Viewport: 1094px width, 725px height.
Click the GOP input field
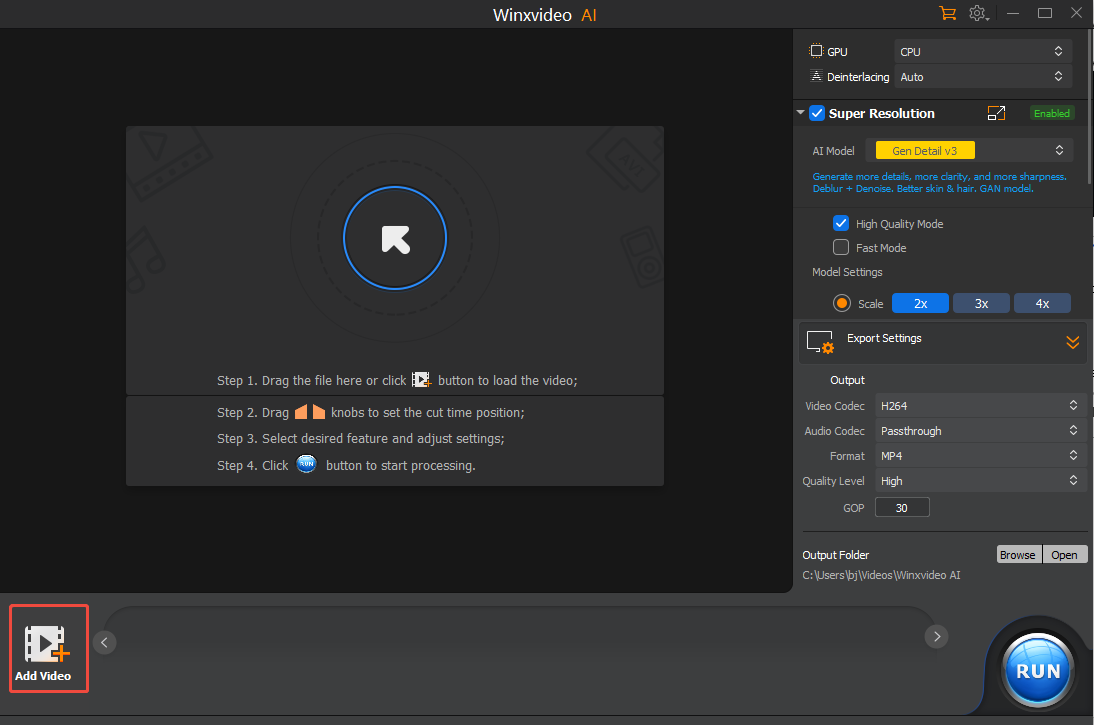pos(902,507)
